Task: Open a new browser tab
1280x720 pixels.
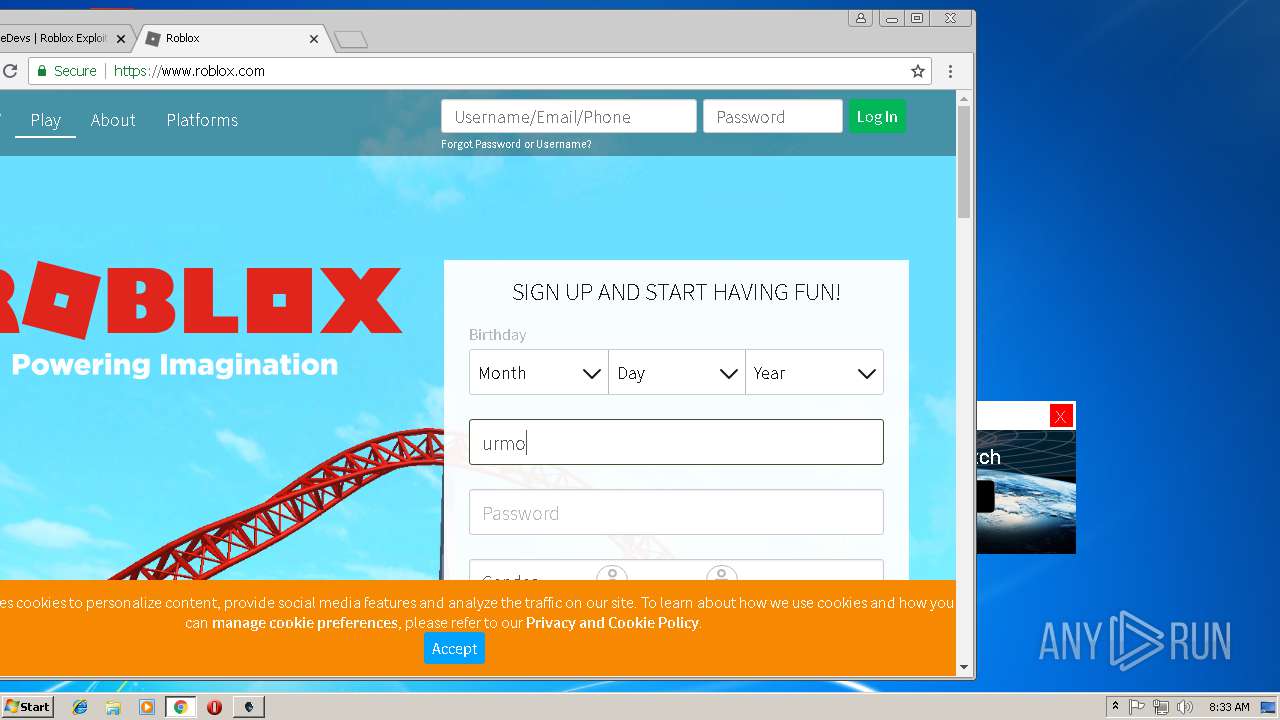Action: pyautogui.click(x=350, y=39)
